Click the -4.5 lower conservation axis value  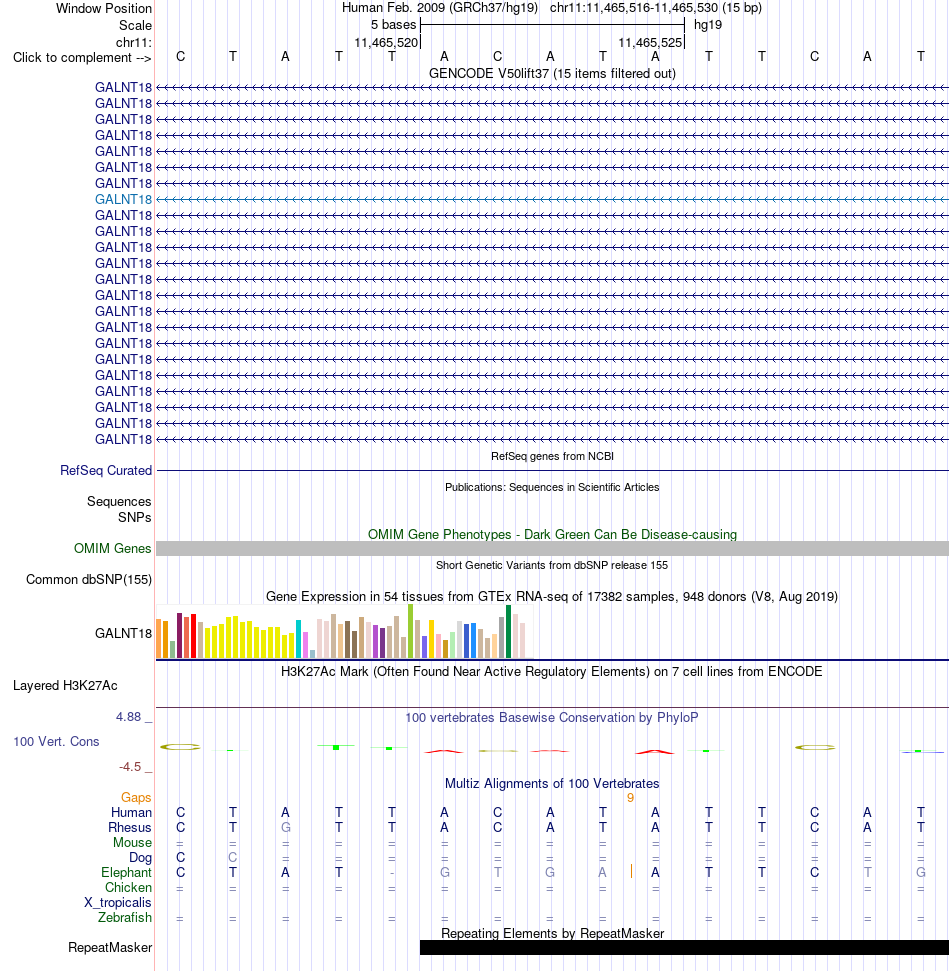tap(130, 767)
